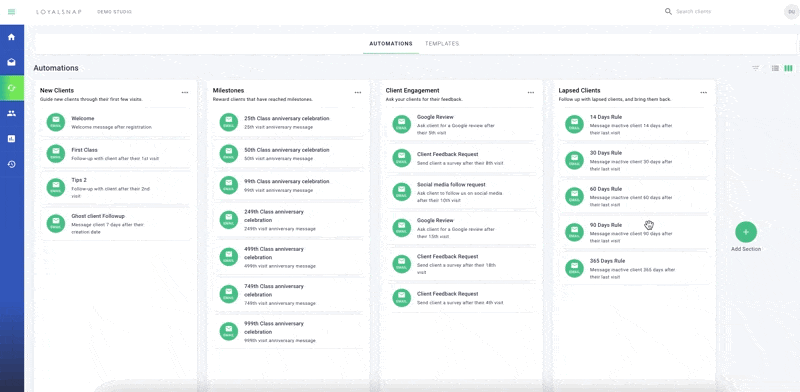Click the email icon for Welcome

56,122
